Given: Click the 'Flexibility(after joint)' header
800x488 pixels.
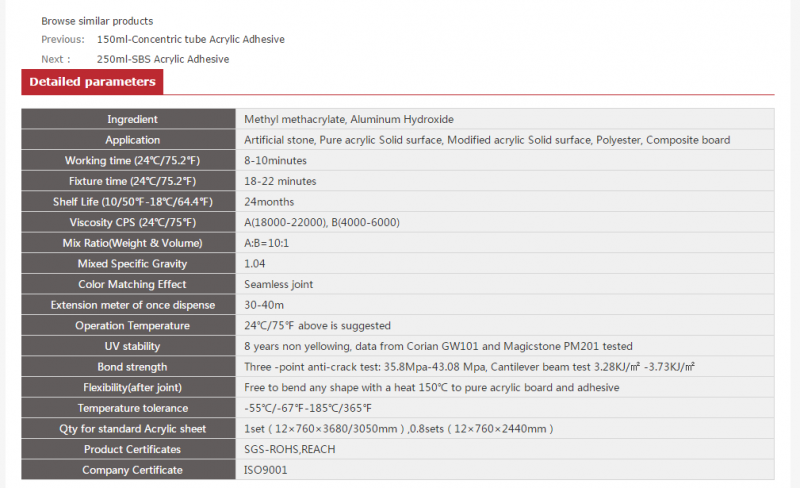Looking at the screenshot, I should click(128, 387).
